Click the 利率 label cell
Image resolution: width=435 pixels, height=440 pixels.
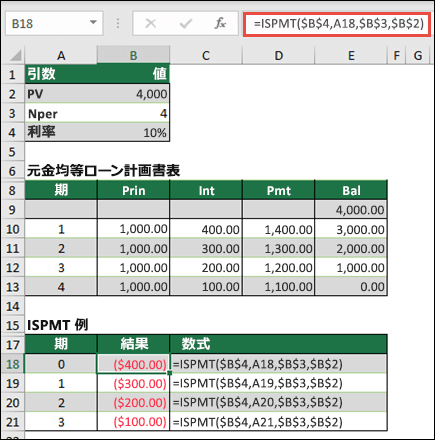(61, 132)
